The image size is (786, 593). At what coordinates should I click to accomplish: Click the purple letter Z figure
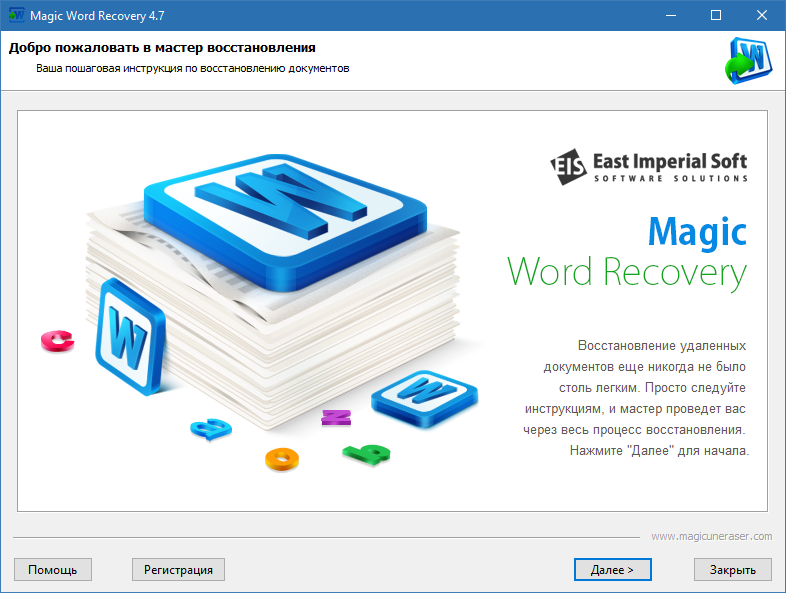click(x=336, y=418)
